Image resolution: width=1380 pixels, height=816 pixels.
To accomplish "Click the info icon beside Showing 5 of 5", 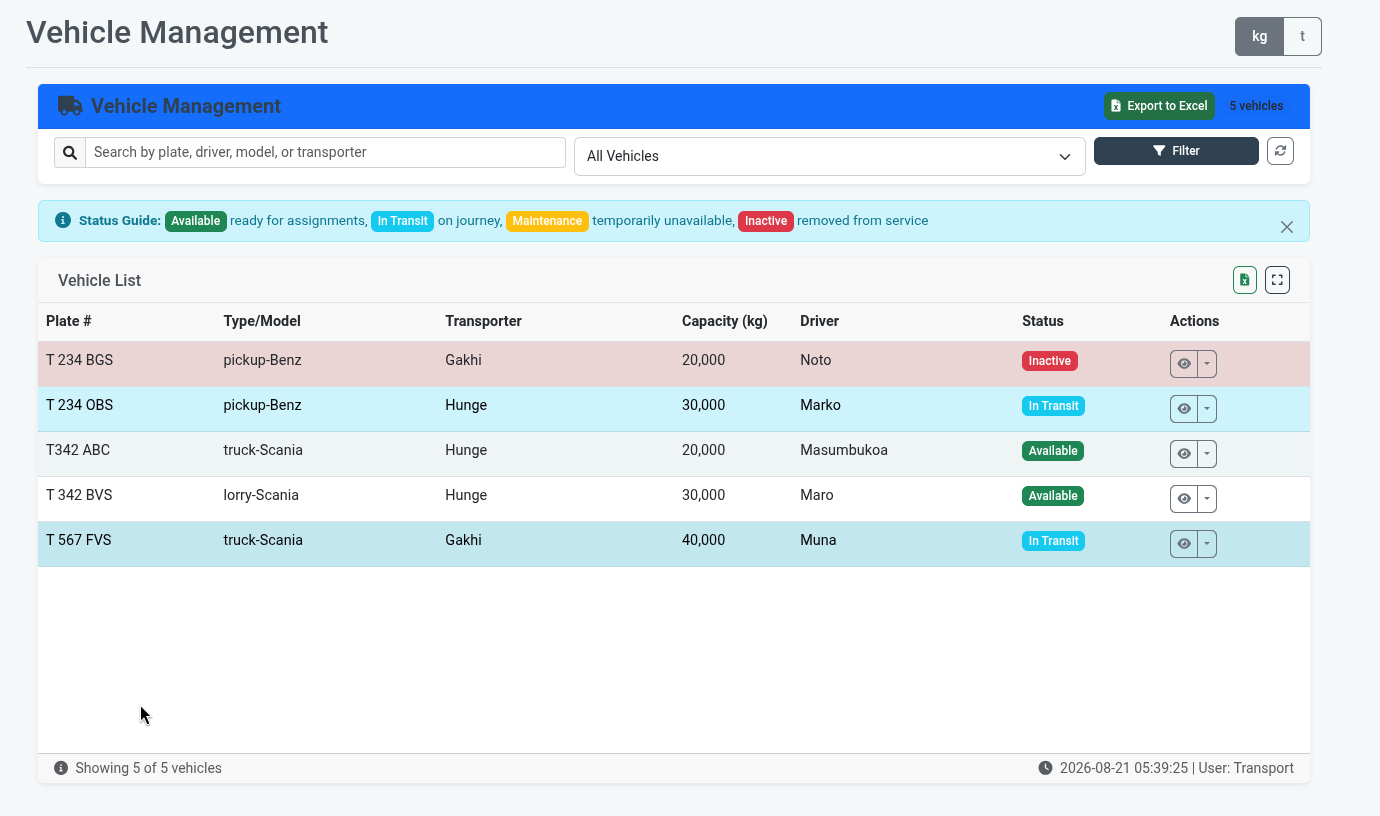I will [x=61, y=768].
